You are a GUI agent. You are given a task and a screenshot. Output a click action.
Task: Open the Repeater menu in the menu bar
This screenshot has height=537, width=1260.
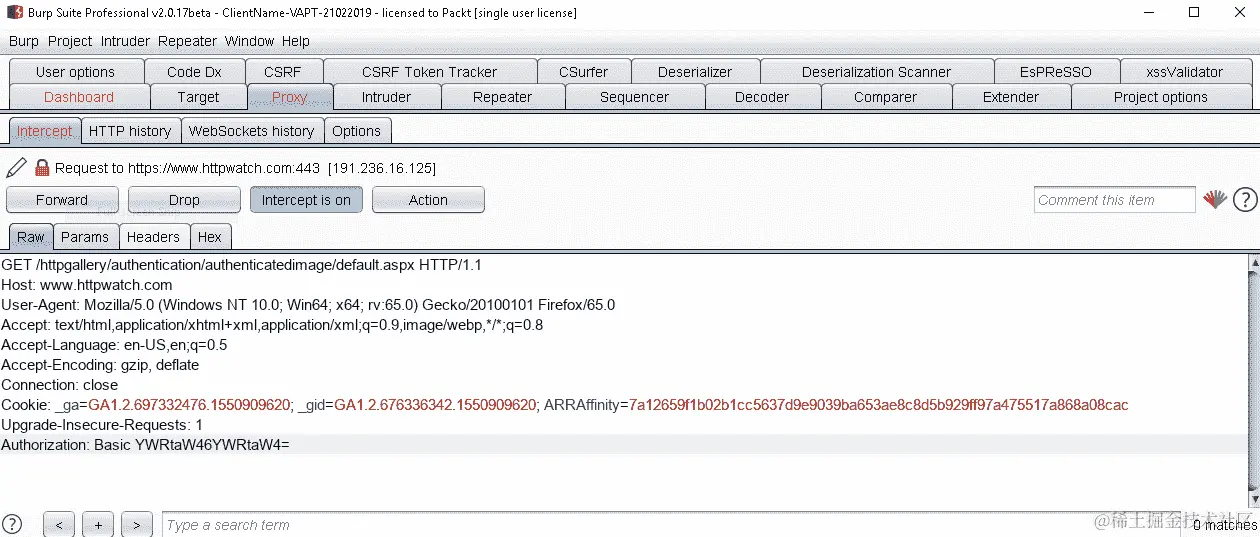[187, 41]
